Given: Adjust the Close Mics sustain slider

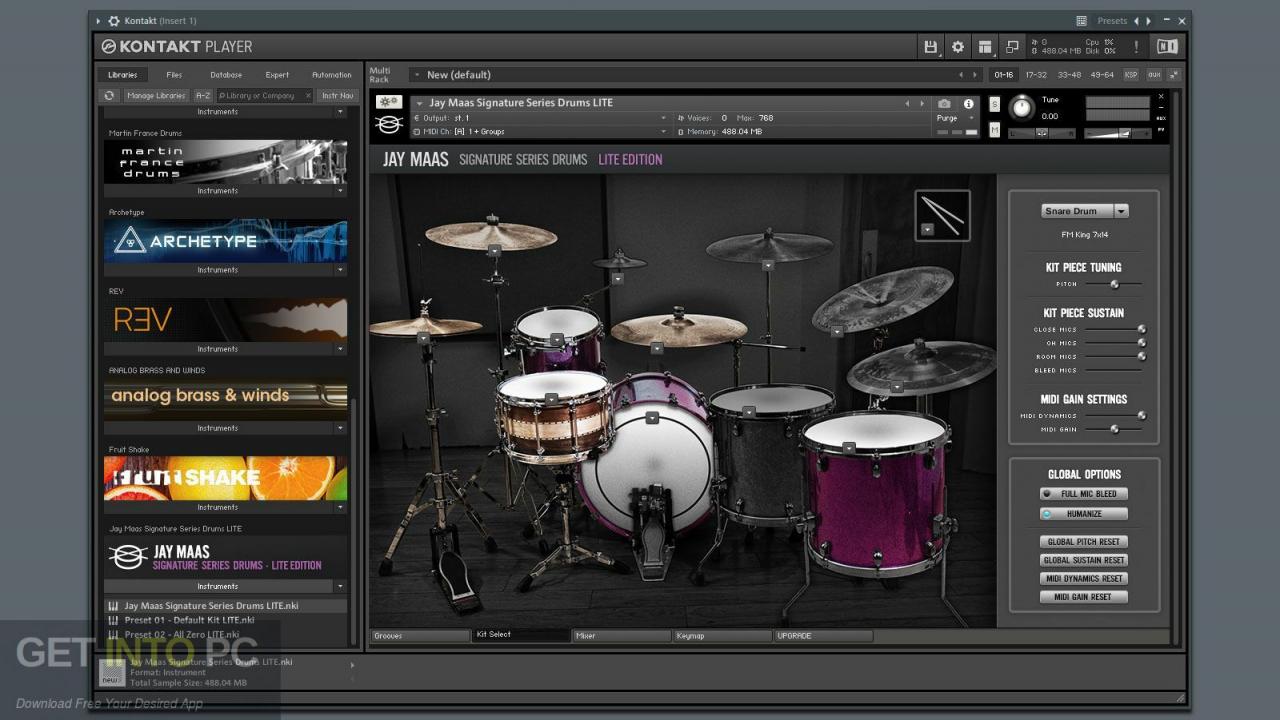Looking at the screenshot, I should (1114, 329).
